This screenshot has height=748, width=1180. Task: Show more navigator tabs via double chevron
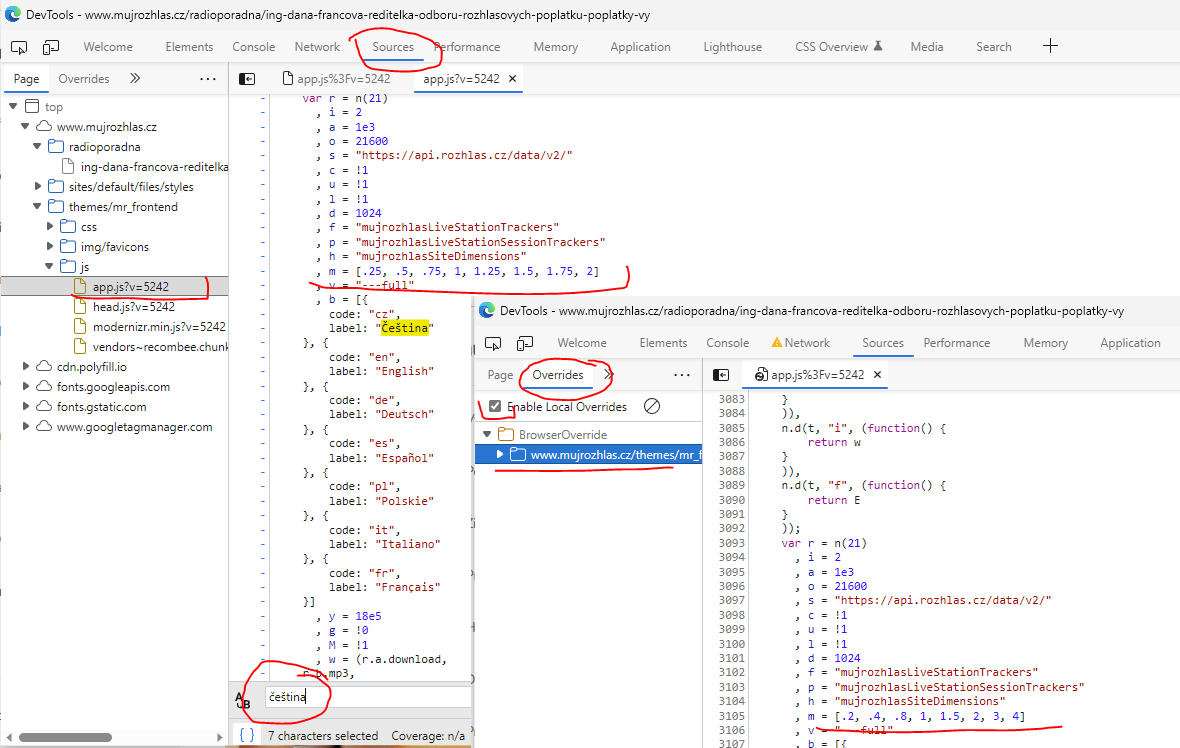[x=135, y=79]
